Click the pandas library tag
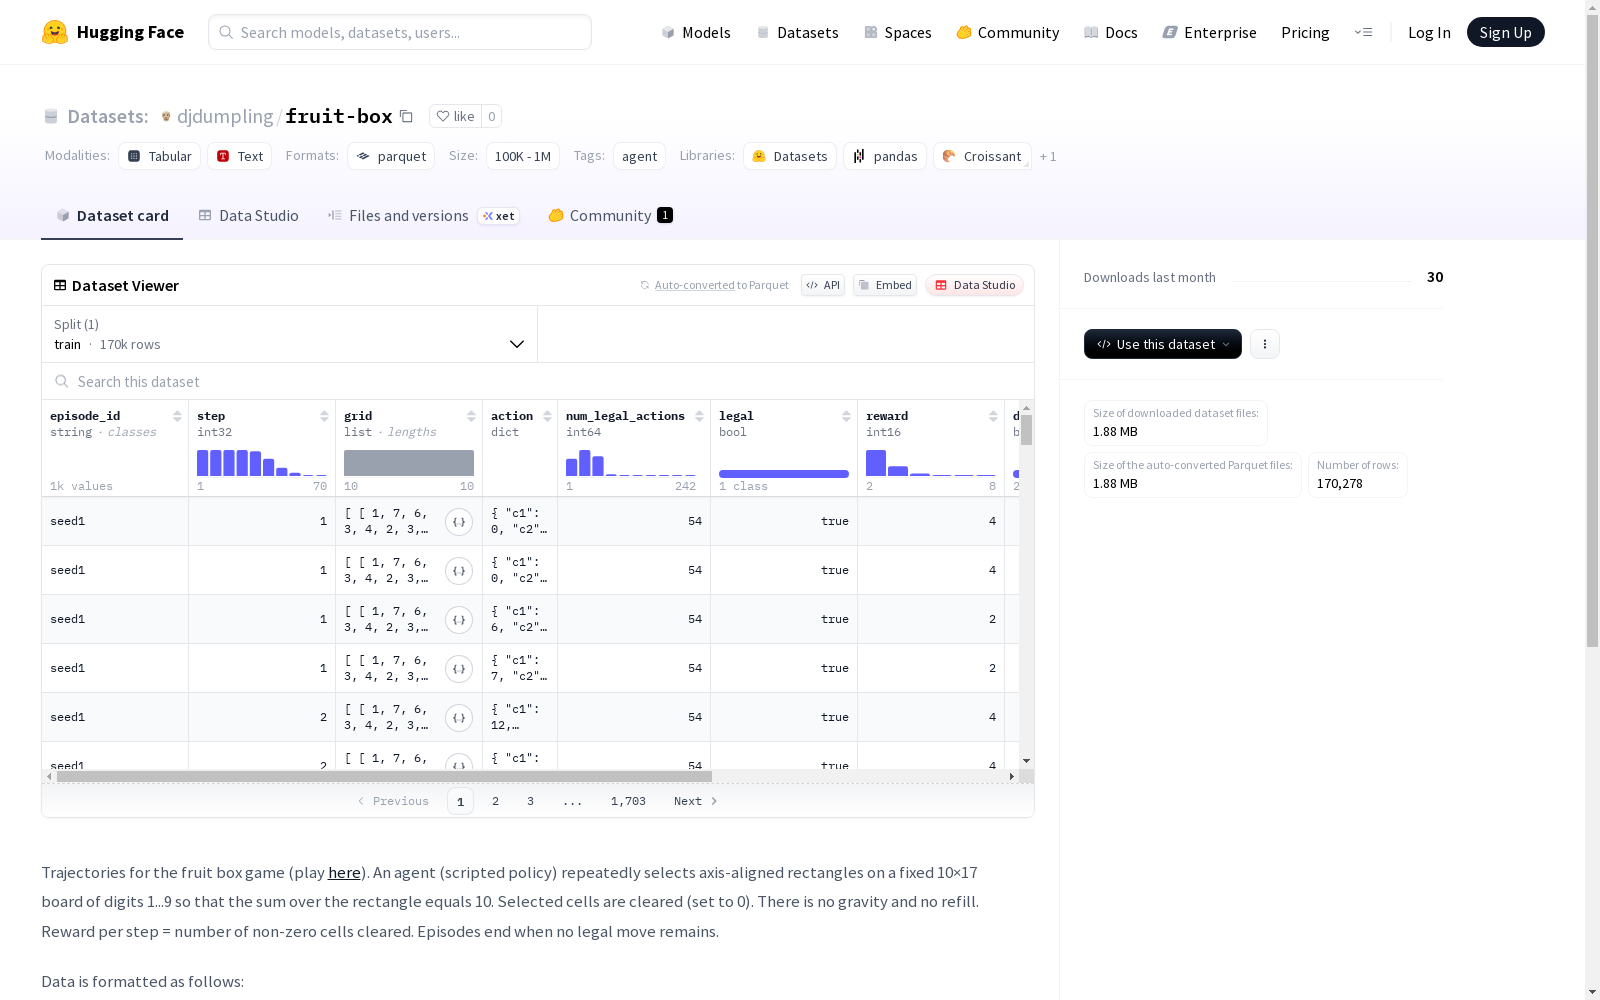The width and height of the screenshot is (1600, 1000). click(885, 156)
